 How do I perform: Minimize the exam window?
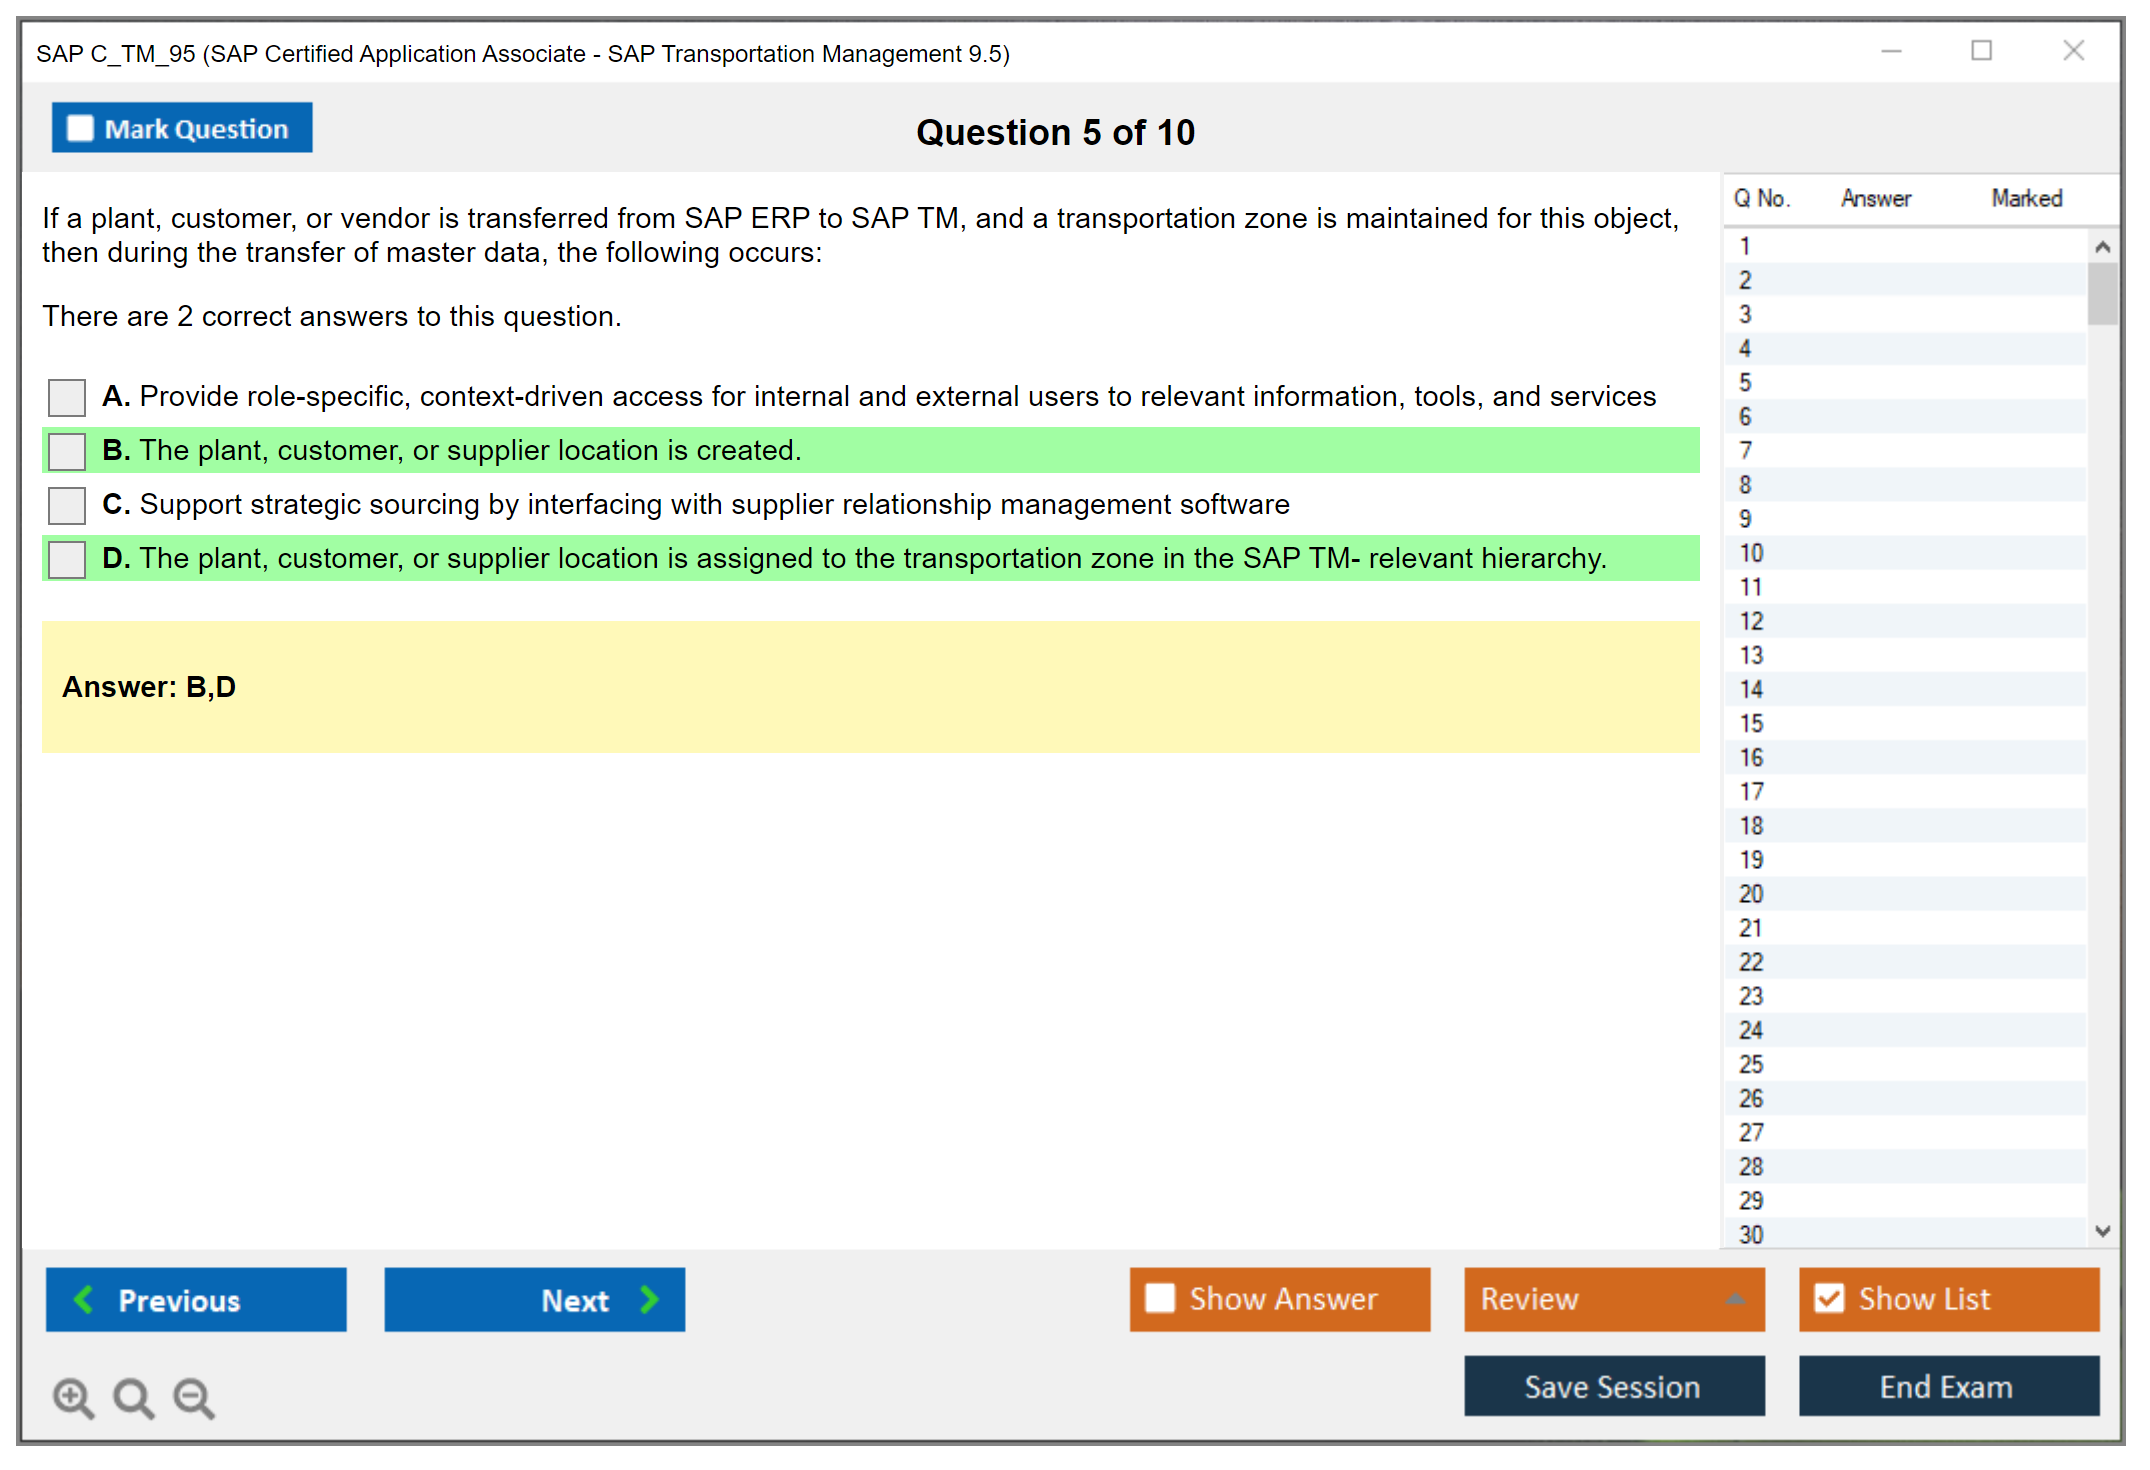(1891, 51)
